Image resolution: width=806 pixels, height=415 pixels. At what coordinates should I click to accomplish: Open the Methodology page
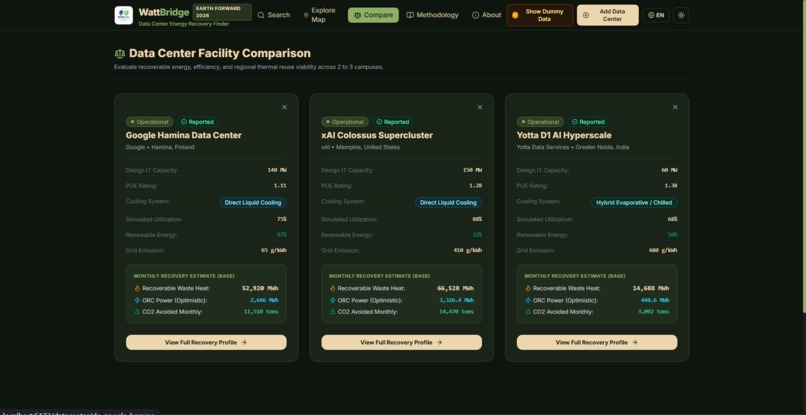point(432,15)
